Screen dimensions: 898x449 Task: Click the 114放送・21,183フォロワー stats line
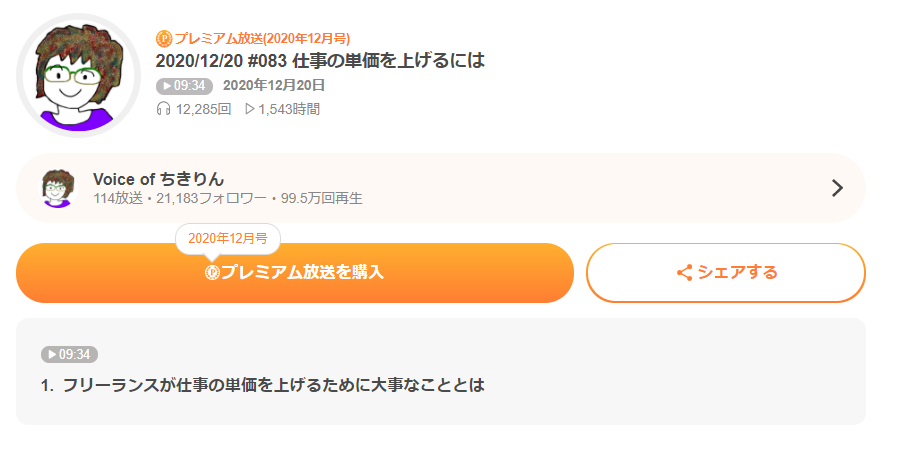227,199
